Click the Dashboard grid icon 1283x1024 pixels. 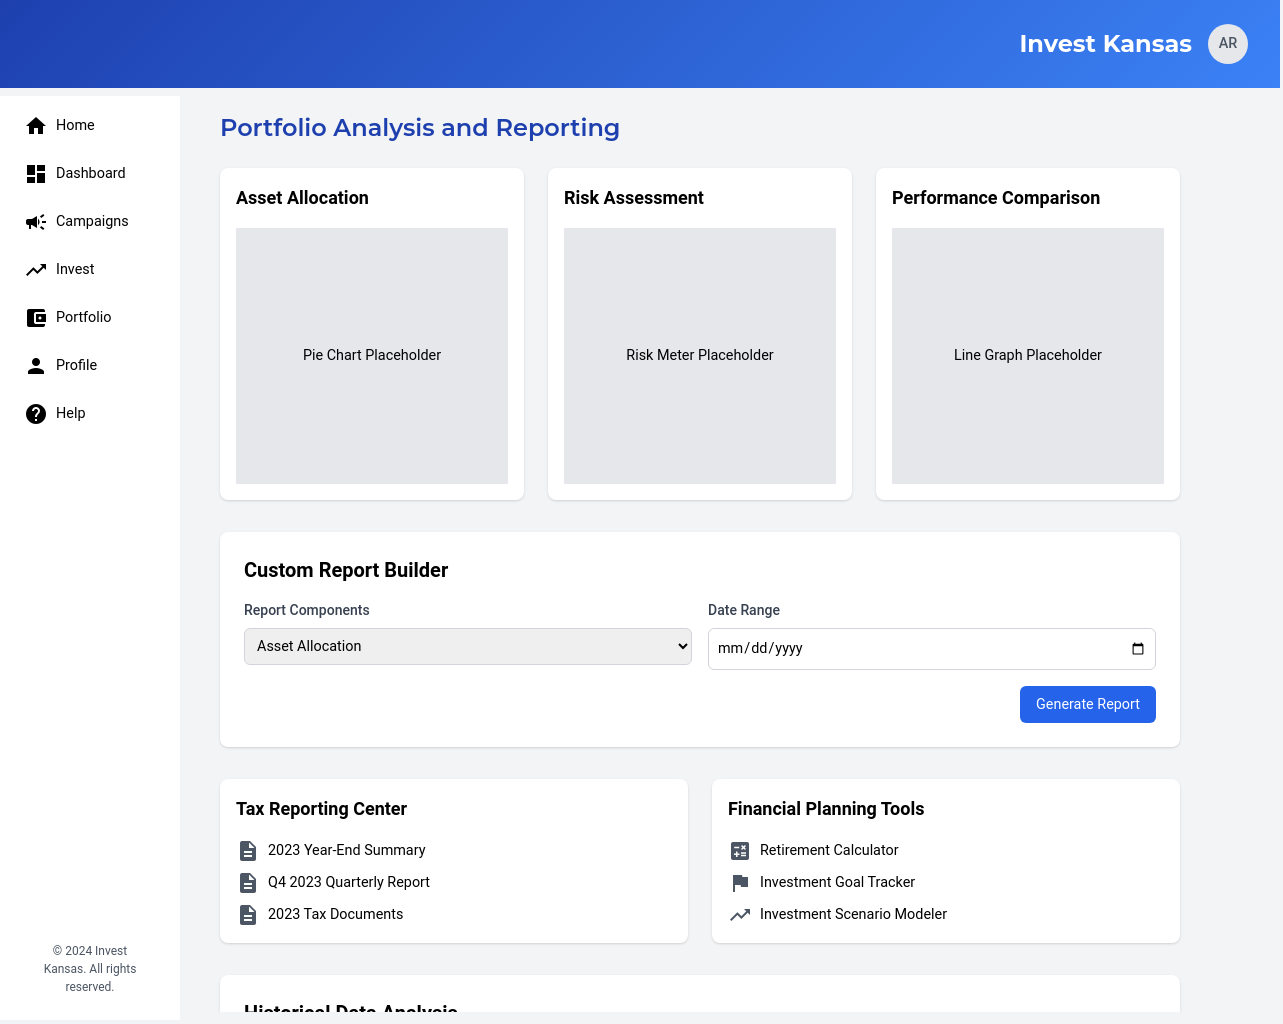36,174
